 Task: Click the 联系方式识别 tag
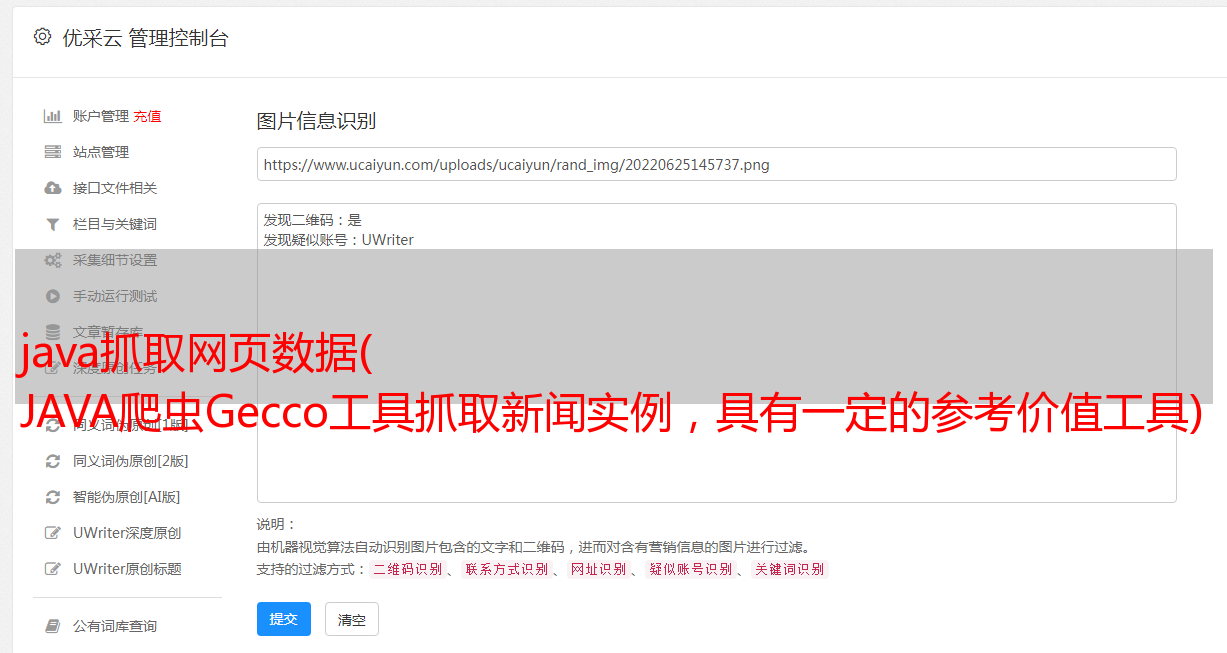click(507, 569)
